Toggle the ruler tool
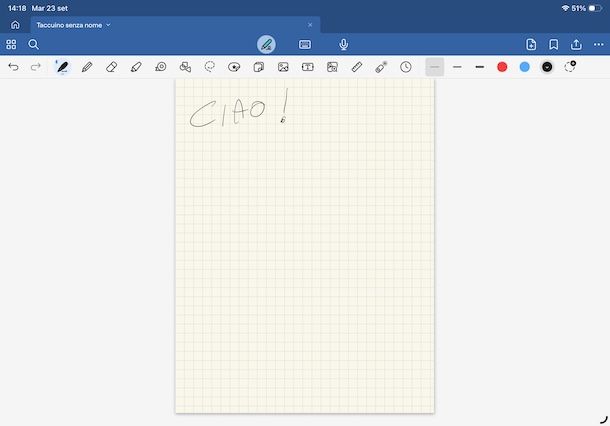Image resolution: width=610 pixels, height=426 pixels. tap(357, 67)
